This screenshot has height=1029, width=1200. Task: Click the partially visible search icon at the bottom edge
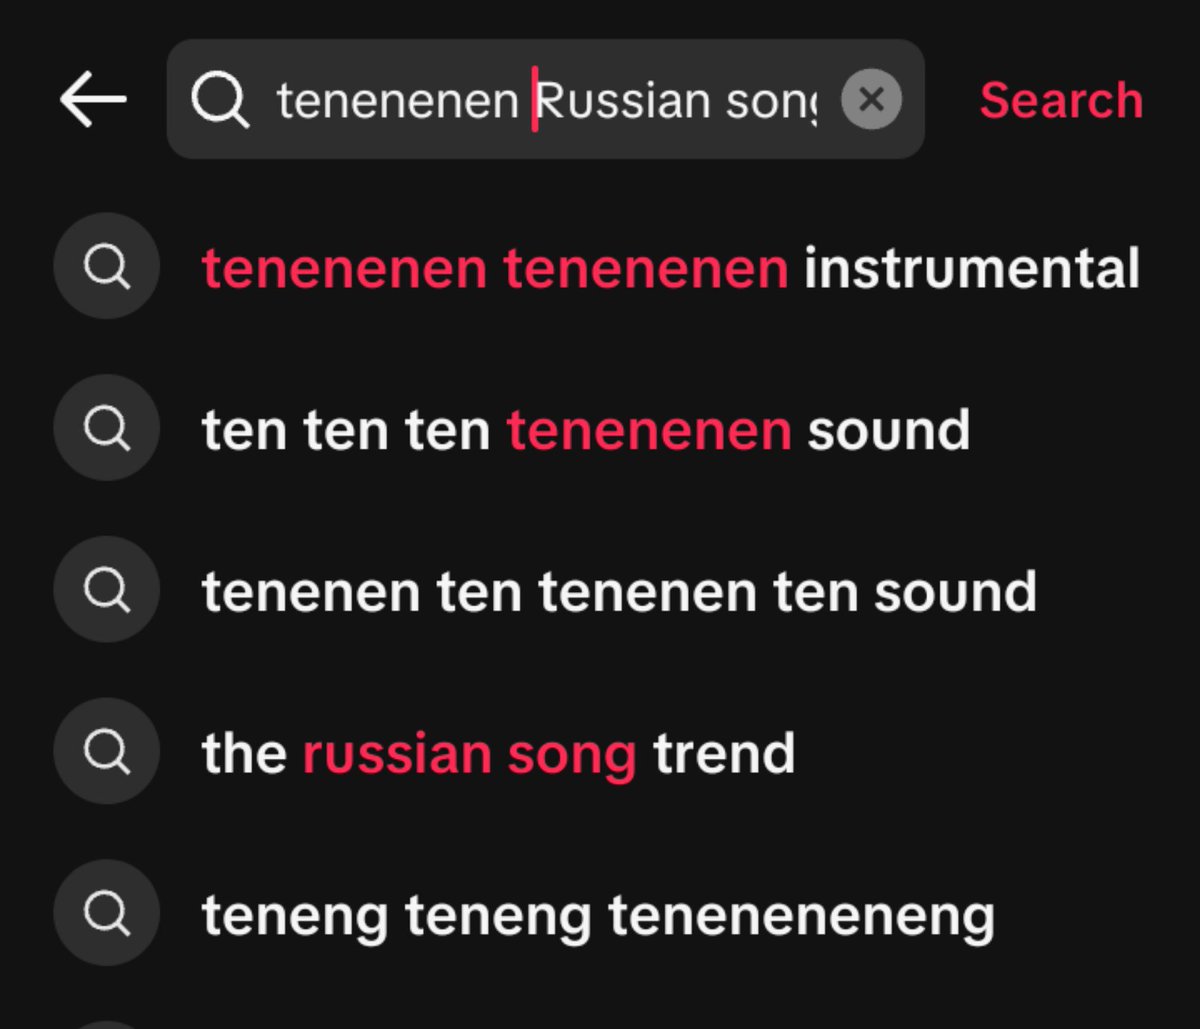(x=106, y=1025)
